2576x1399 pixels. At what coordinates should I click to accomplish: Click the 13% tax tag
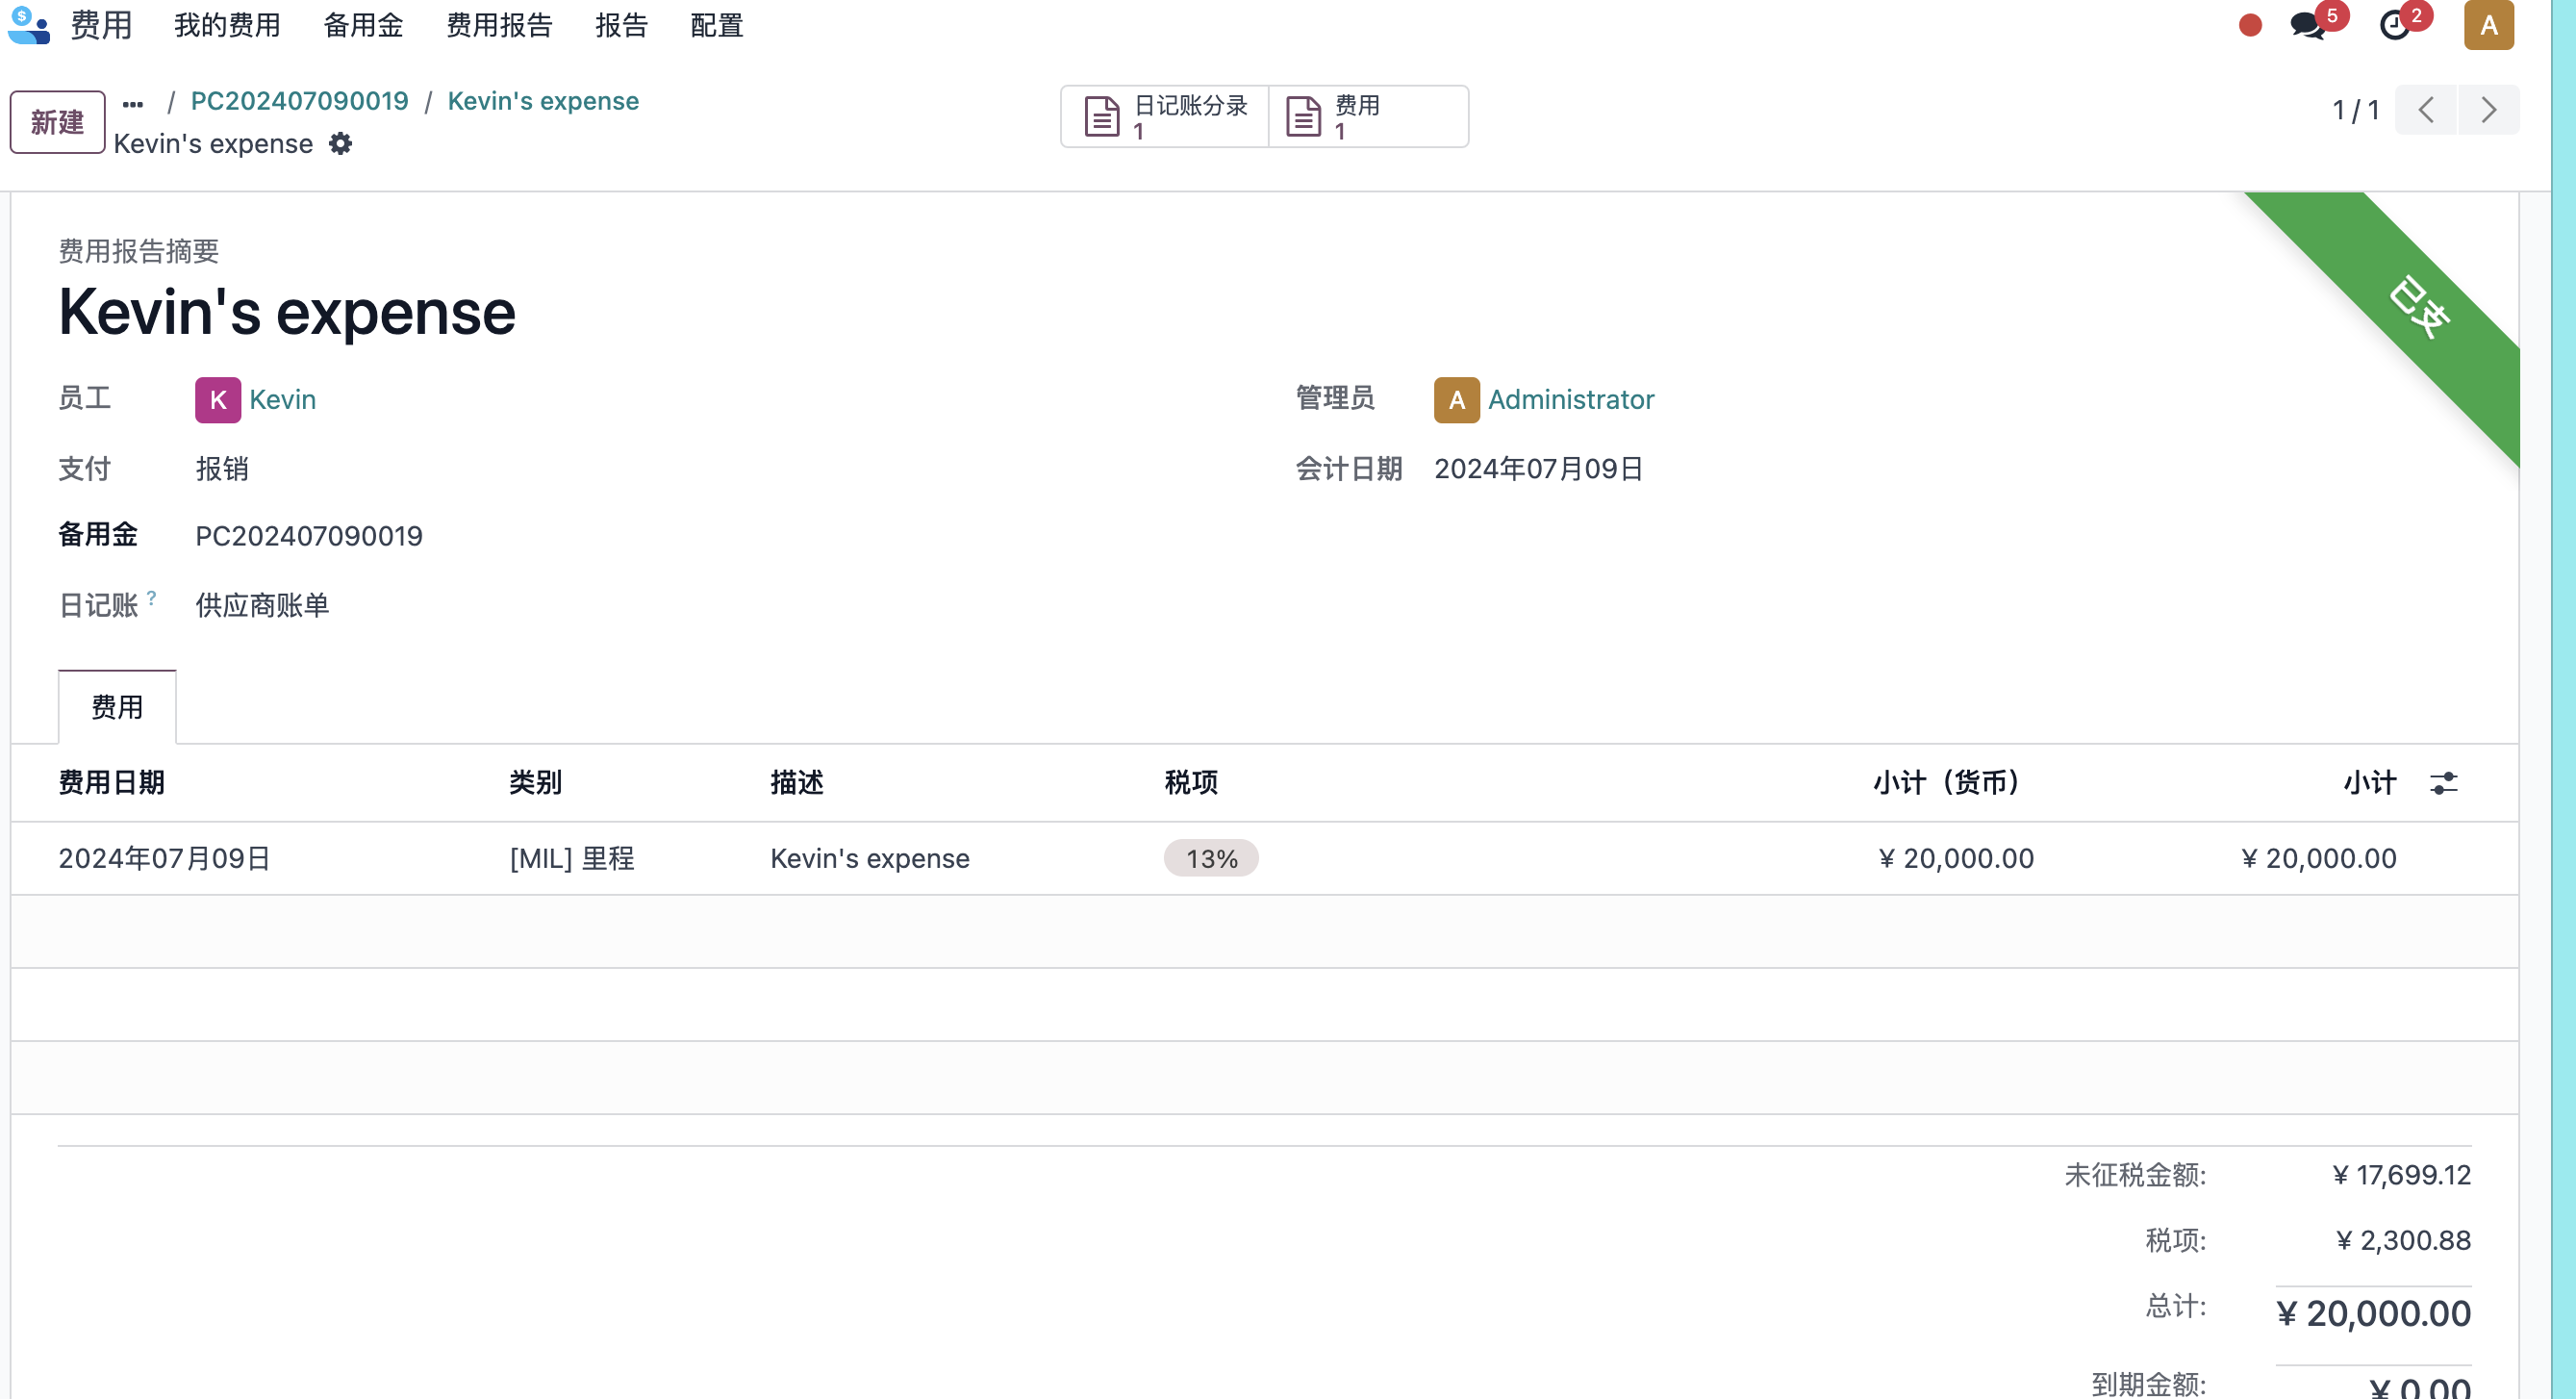click(1211, 859)
